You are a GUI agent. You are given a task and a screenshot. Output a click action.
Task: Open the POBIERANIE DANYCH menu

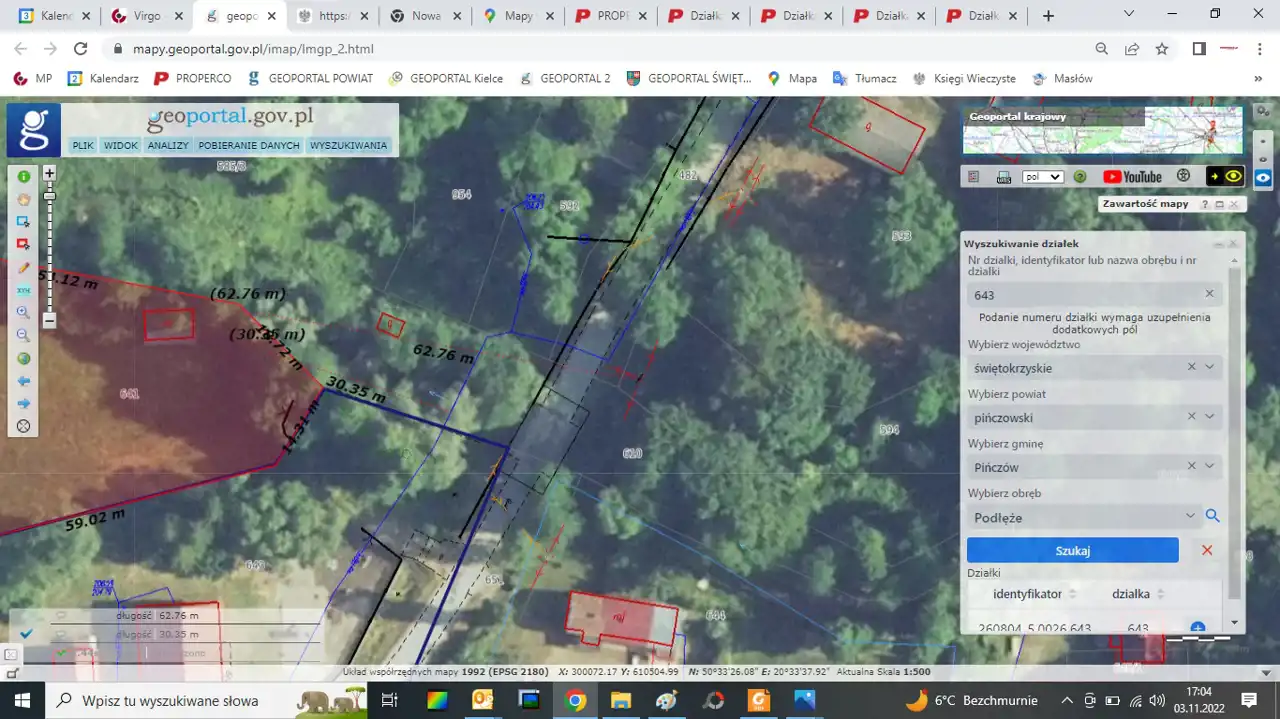click(x=249, y=146)
